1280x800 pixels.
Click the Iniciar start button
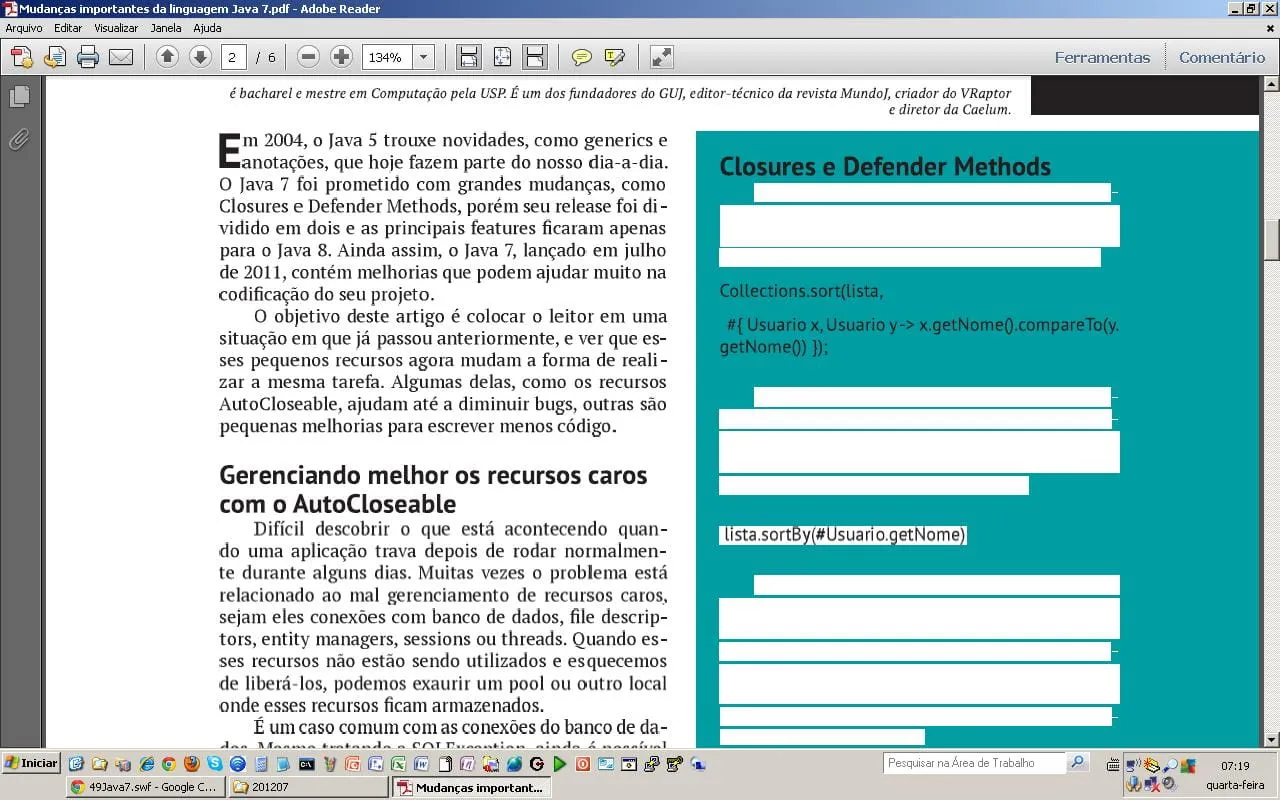(31, 763)
